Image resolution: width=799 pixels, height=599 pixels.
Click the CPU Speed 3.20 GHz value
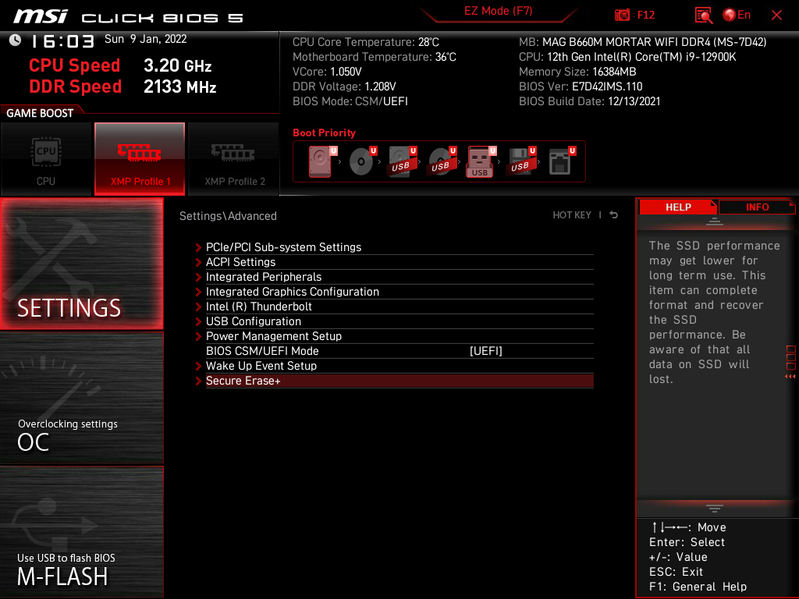pyautogui.click(x=177, y=66)
